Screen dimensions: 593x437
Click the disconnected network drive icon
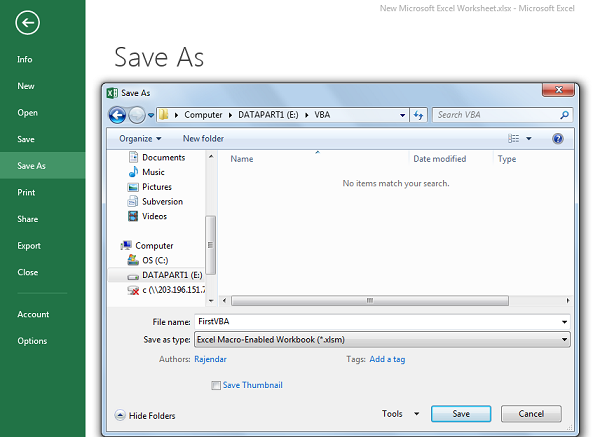pos(133,290)
